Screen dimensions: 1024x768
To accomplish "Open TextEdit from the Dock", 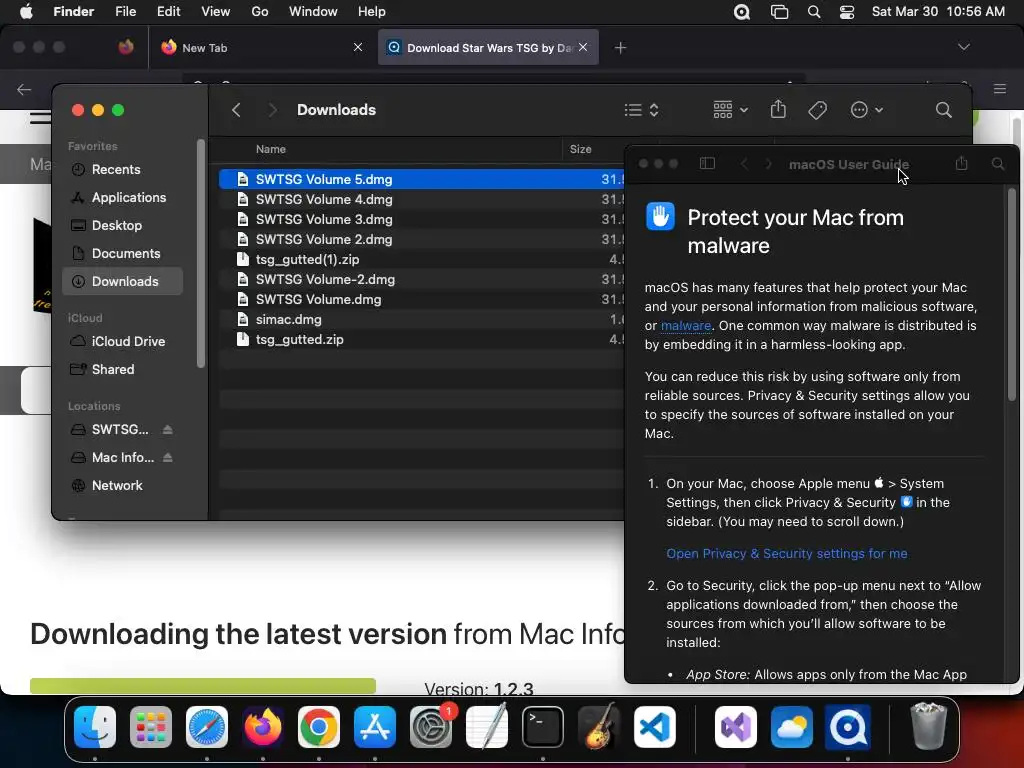I will coord(487,727).
